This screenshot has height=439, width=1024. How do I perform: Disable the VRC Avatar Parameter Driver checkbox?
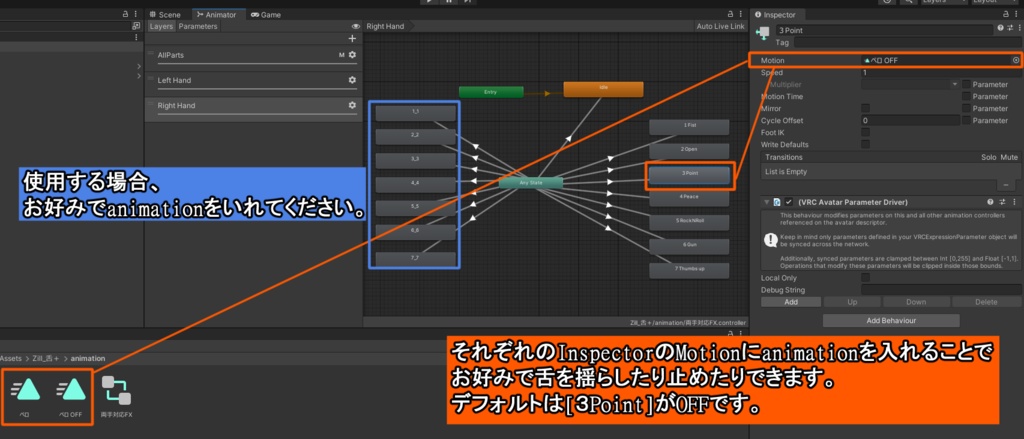tap(789, 202)
